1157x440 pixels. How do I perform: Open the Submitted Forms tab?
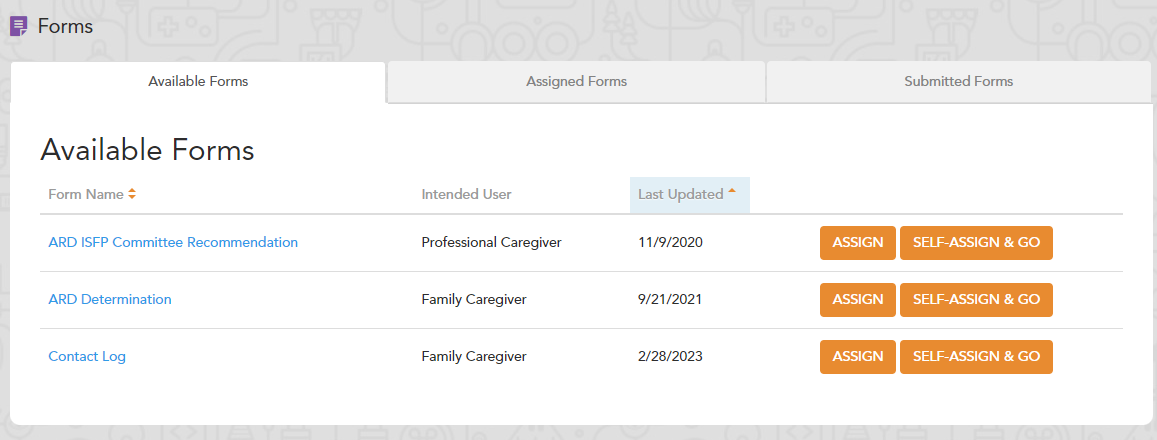pyautogui.click(x=958, y=82)
